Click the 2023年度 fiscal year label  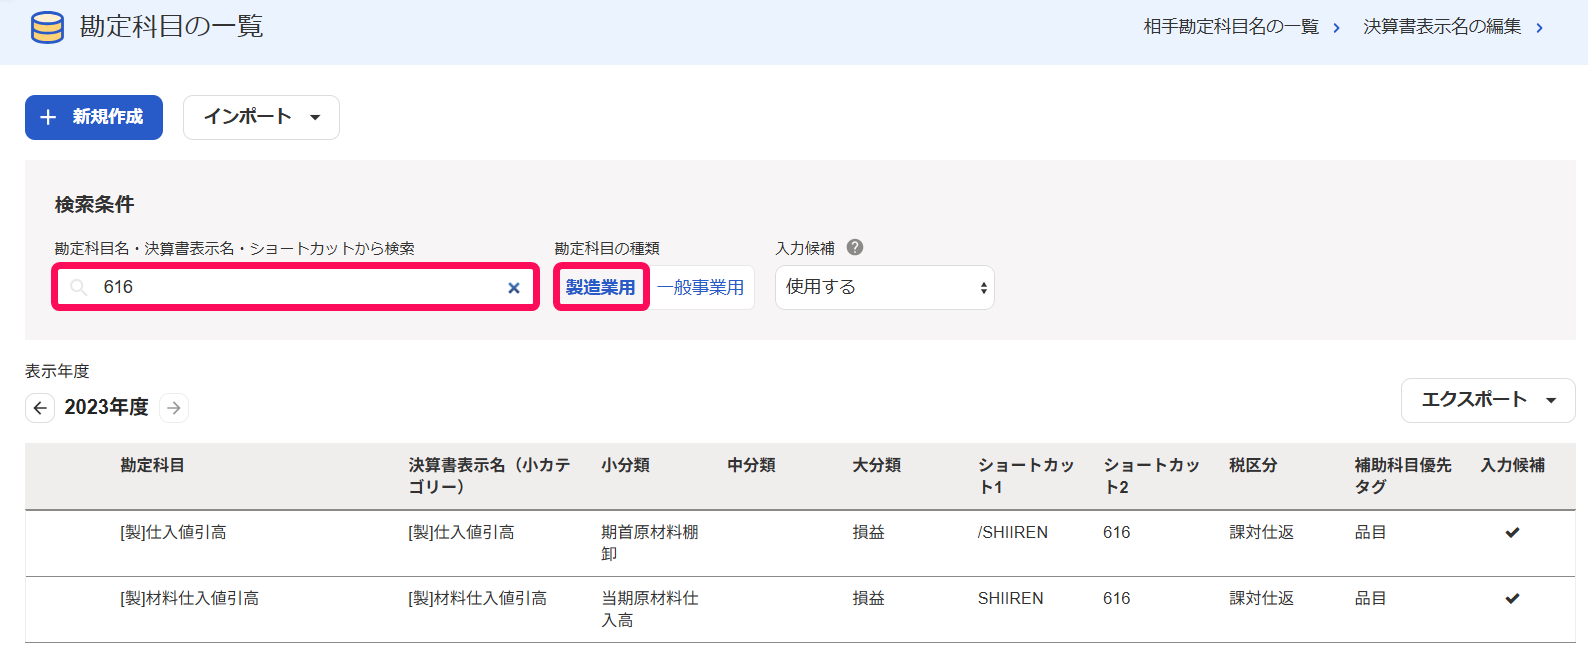point(107,408)
